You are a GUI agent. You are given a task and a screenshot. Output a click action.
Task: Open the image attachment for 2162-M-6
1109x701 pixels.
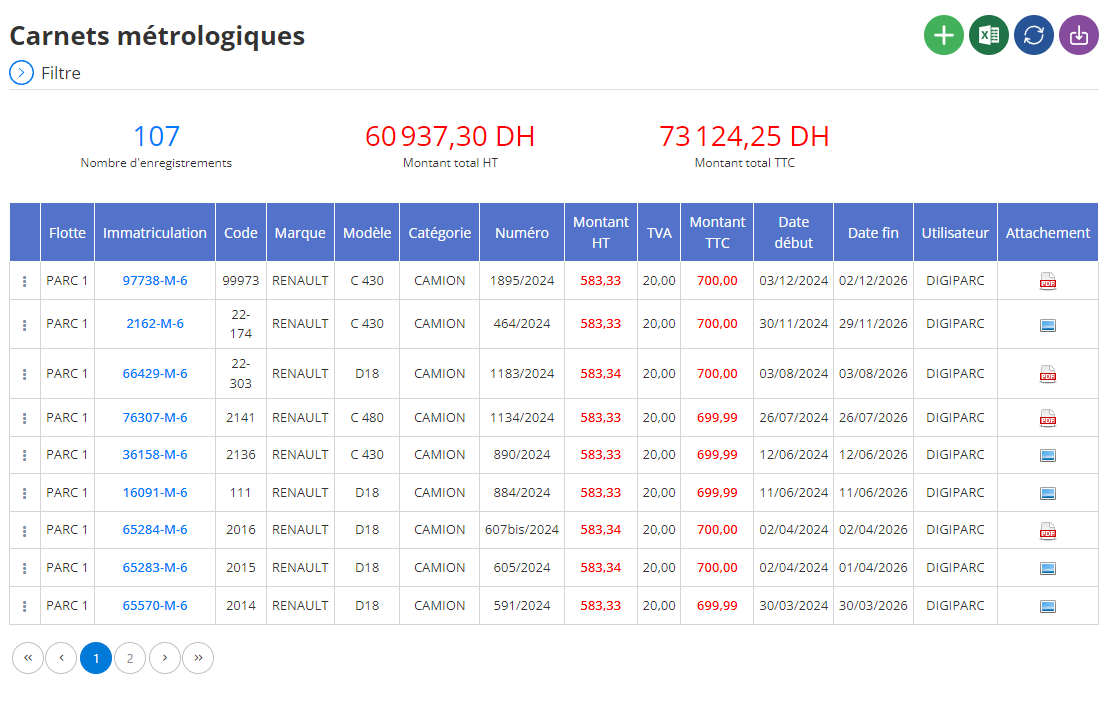point(1047,325)
